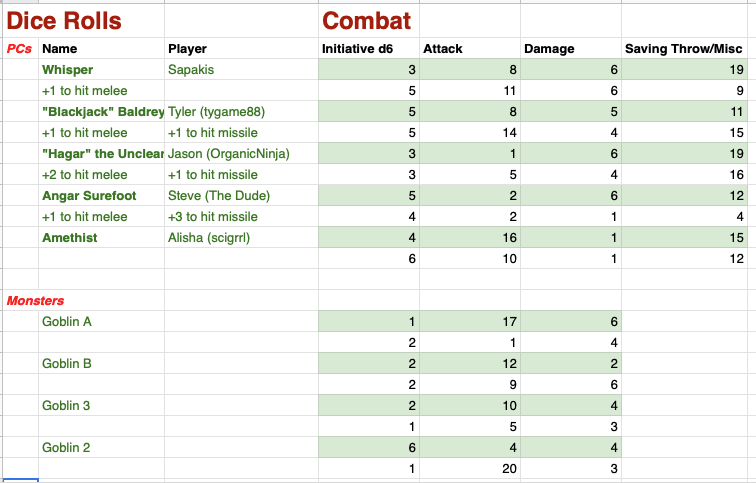Select the "Initiative d6" column header cell
Screen dimensions: 756x483
click(x=367, y=48)
